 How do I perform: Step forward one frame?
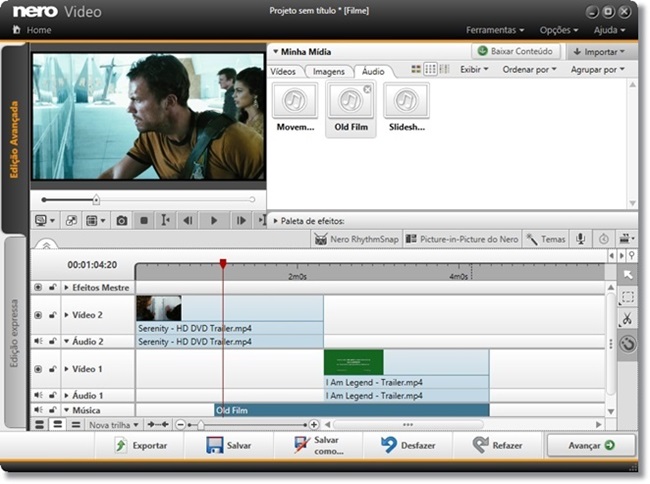241,220
